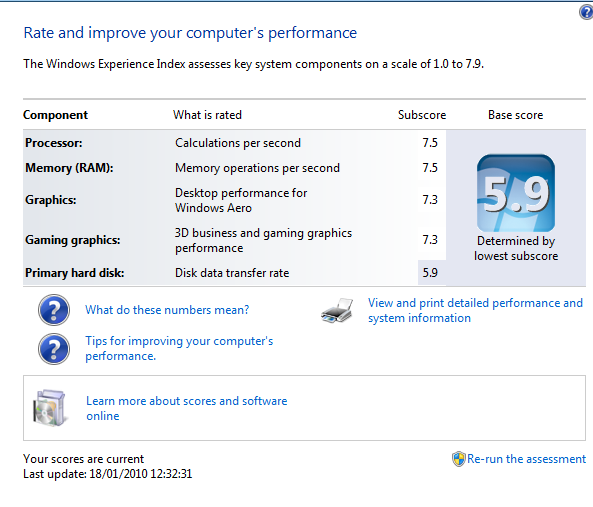Click the Gaming graphics subscore 7.3

[x=430, y=240]
